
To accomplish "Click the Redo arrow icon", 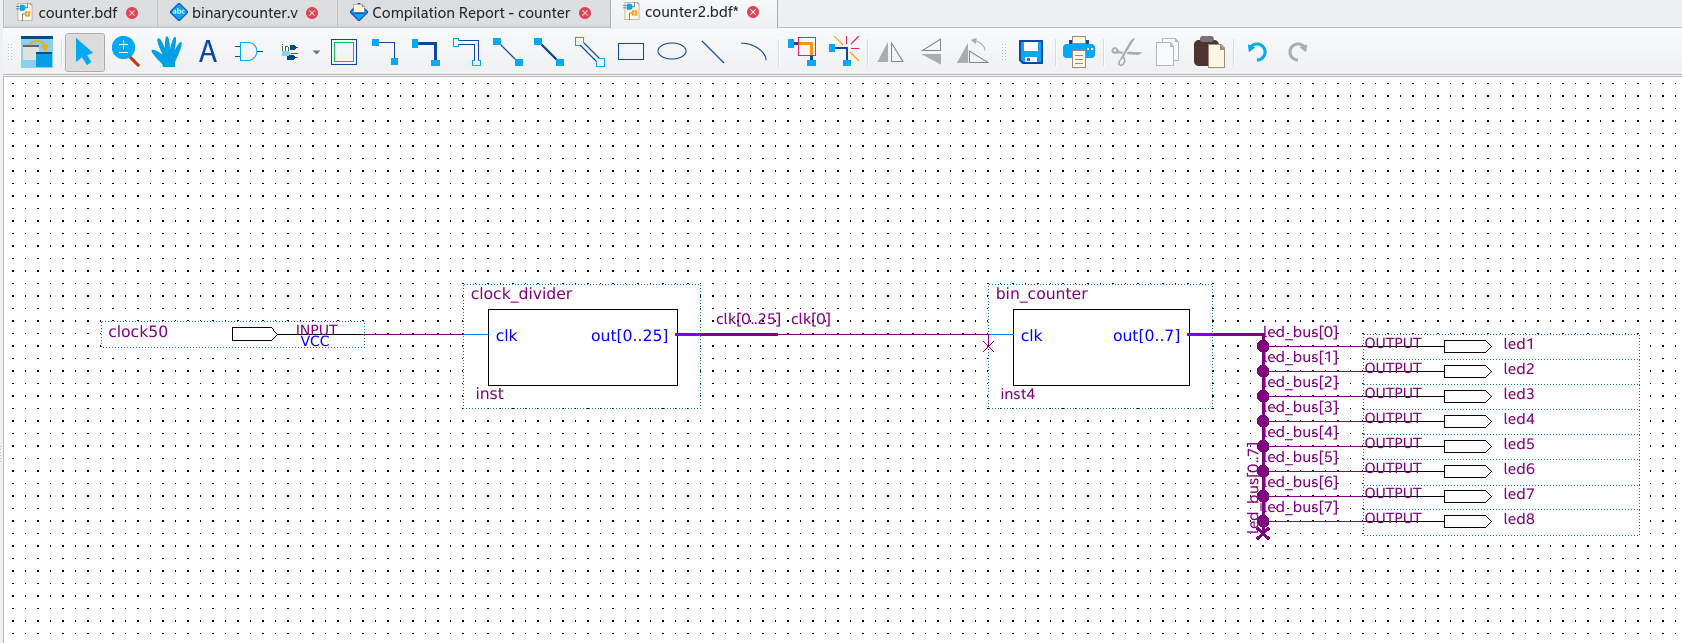I will pyautogui.click(x=1298, y=51).
